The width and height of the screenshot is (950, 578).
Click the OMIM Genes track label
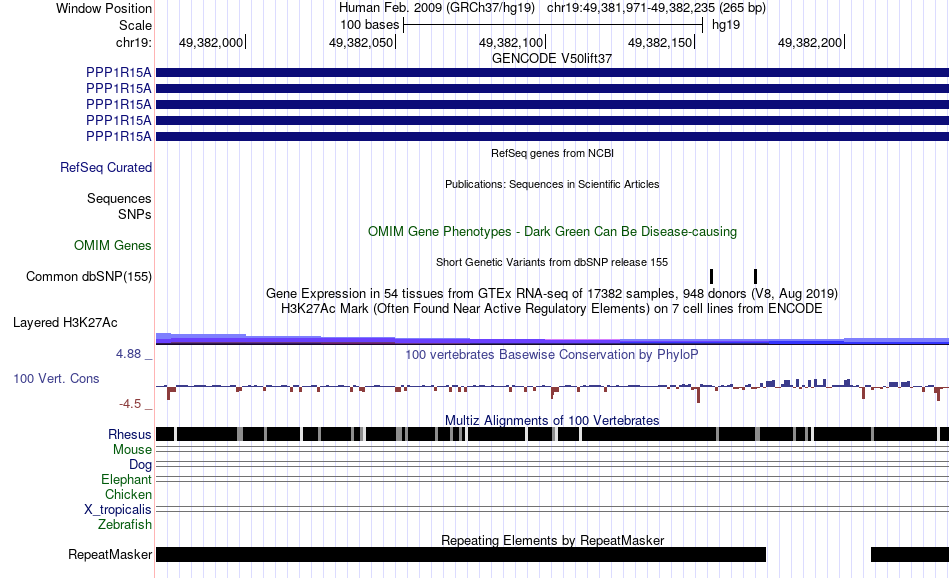(113, 245)
